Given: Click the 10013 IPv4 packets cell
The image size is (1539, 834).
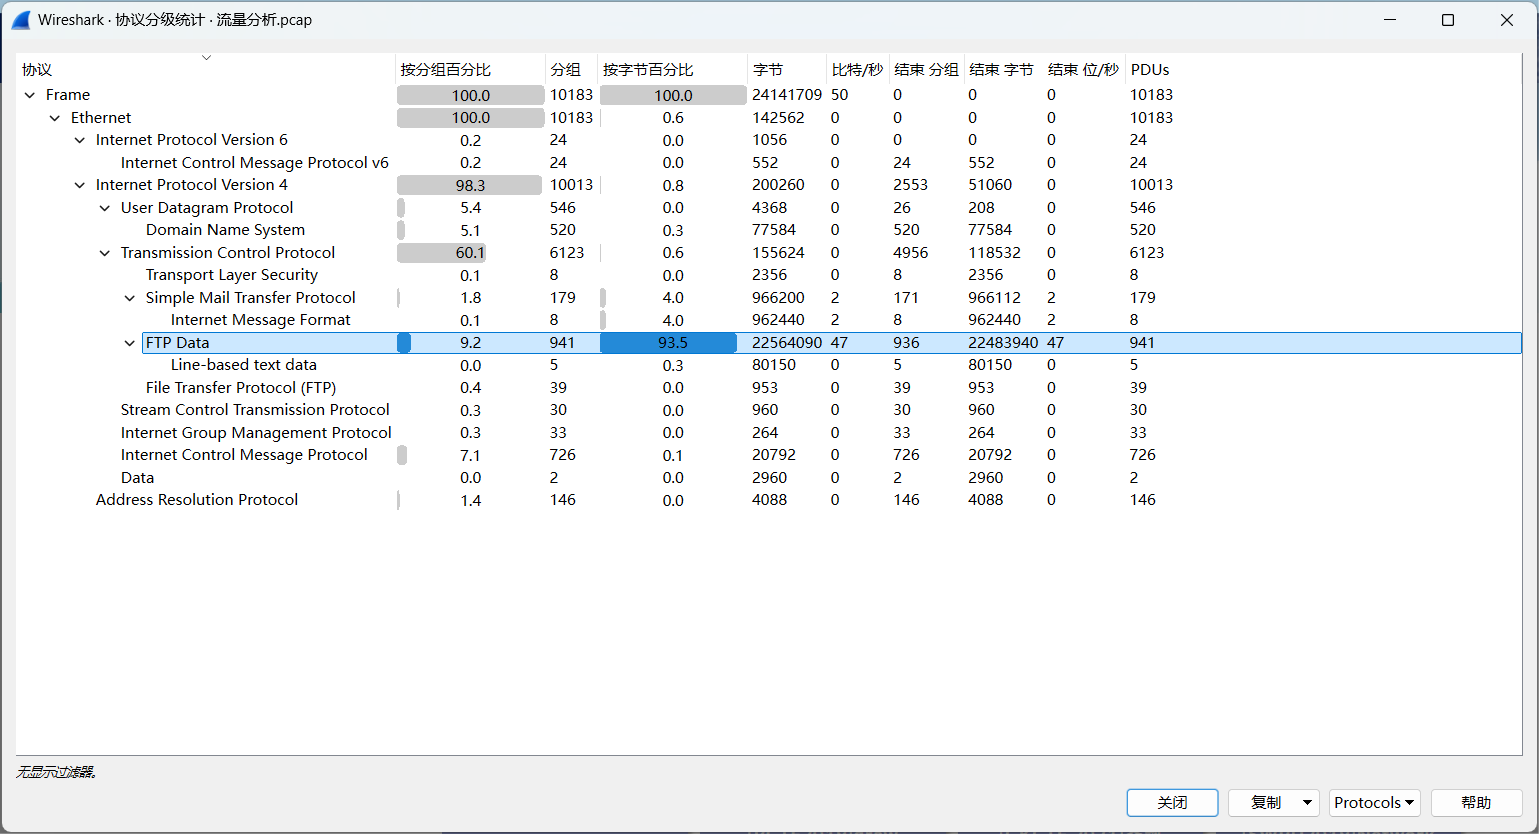Looking at the screenshot, I should coord(571,185).
